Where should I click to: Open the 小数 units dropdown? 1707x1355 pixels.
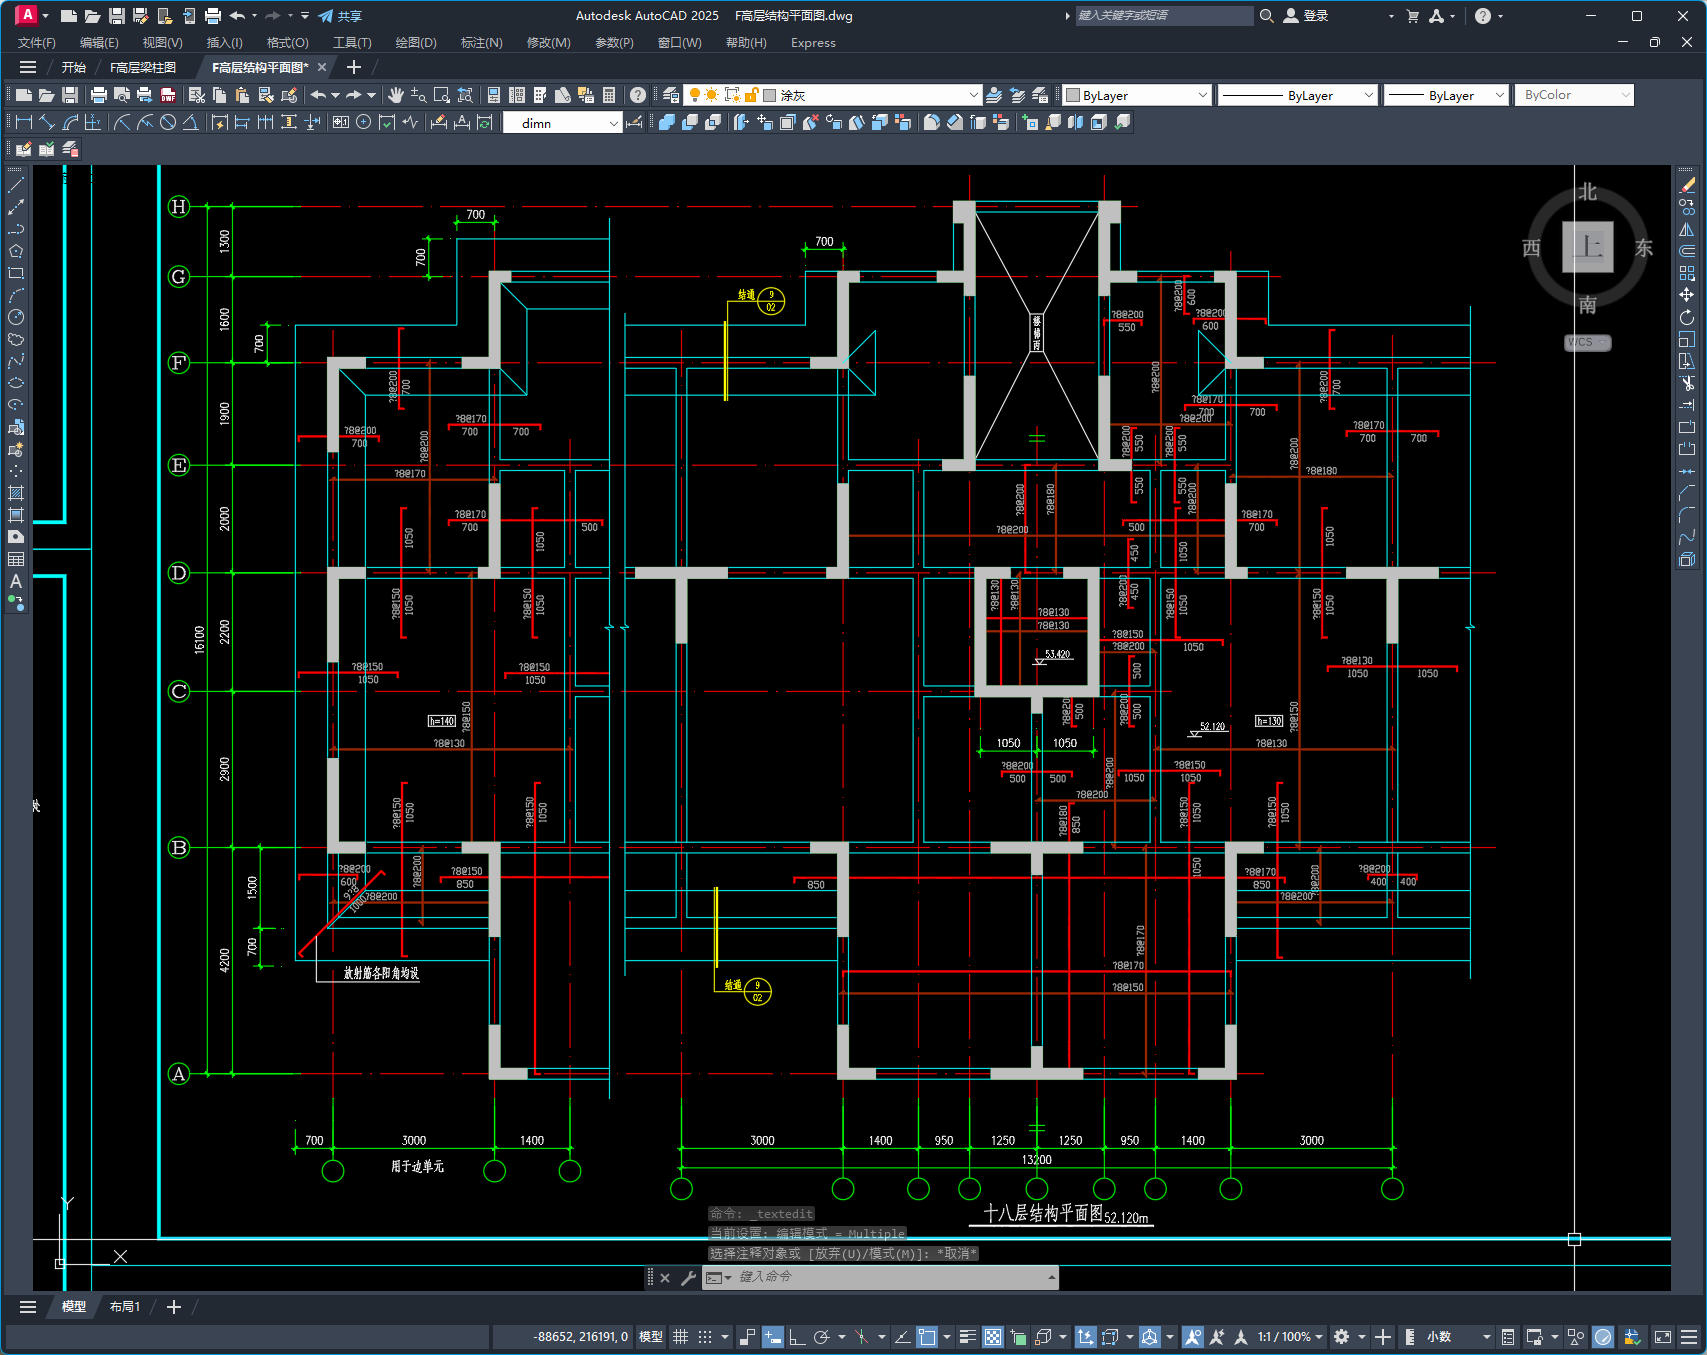pyautogui.click(x=1458, y=1337)
